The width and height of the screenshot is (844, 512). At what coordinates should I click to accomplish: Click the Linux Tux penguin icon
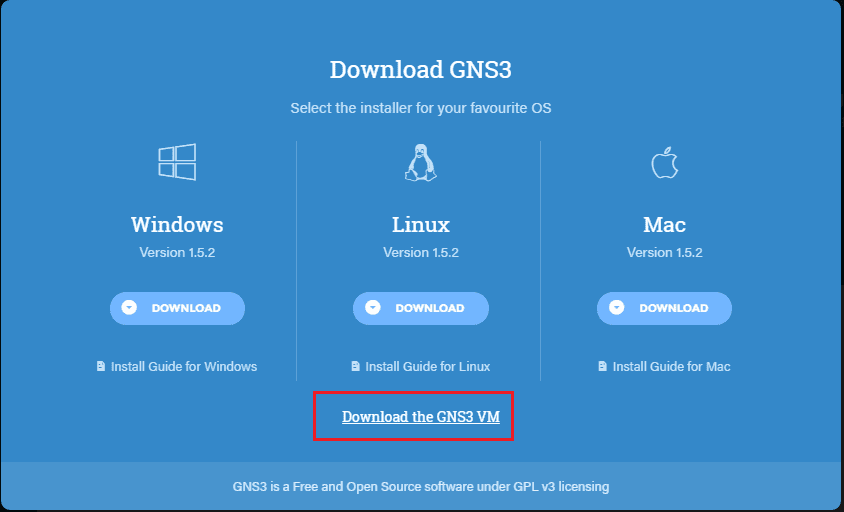coord(420,163)
